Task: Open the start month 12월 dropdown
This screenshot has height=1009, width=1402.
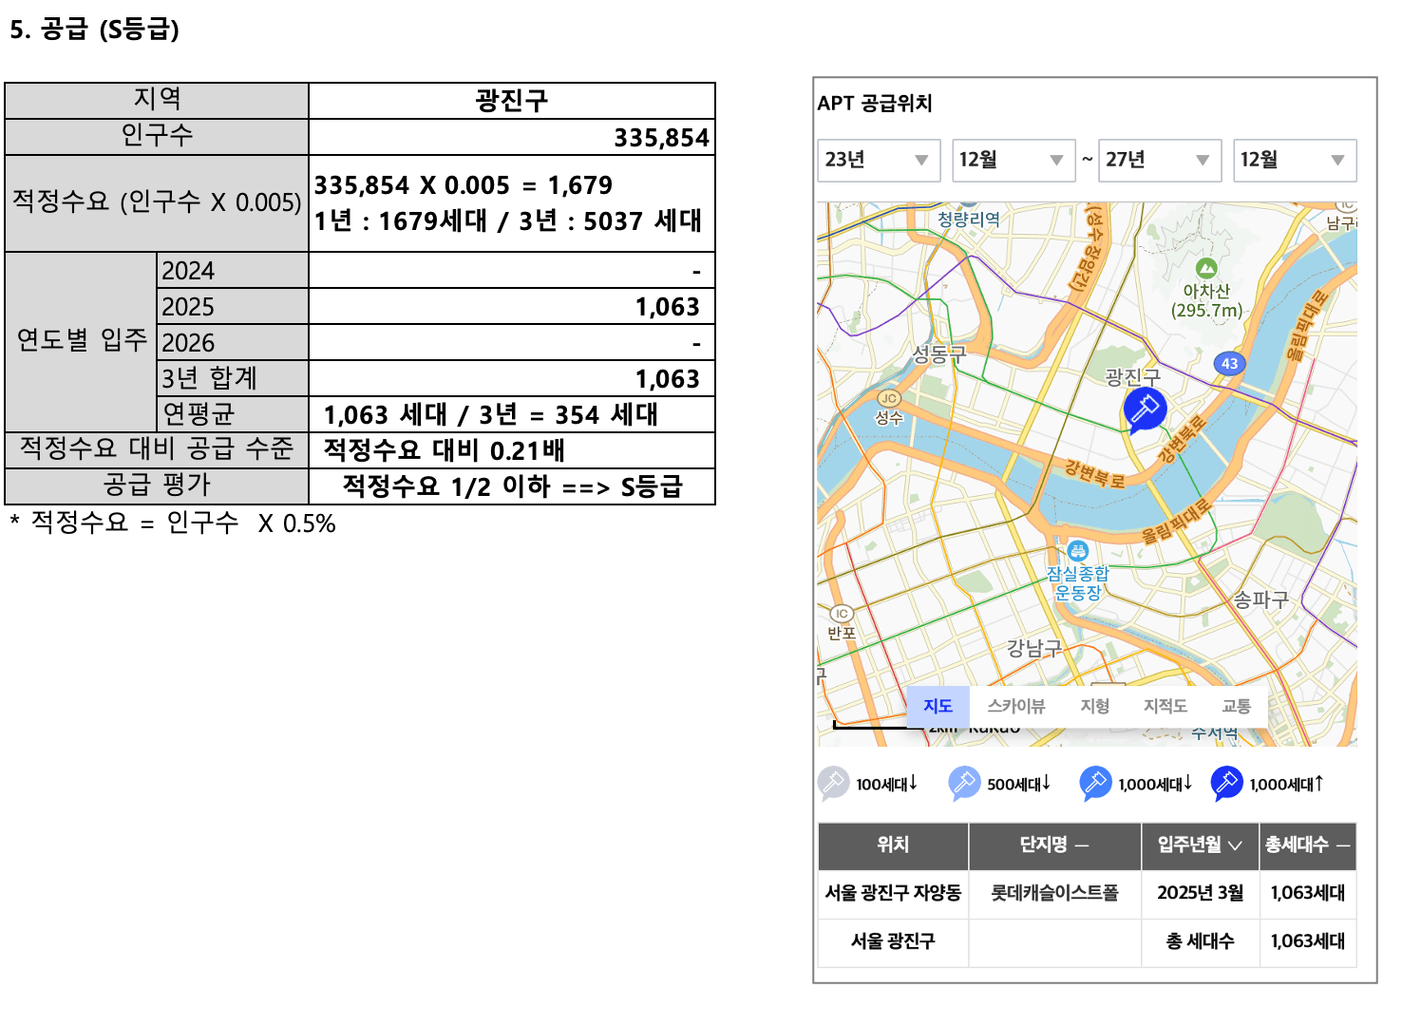Action: point(1013,160)
